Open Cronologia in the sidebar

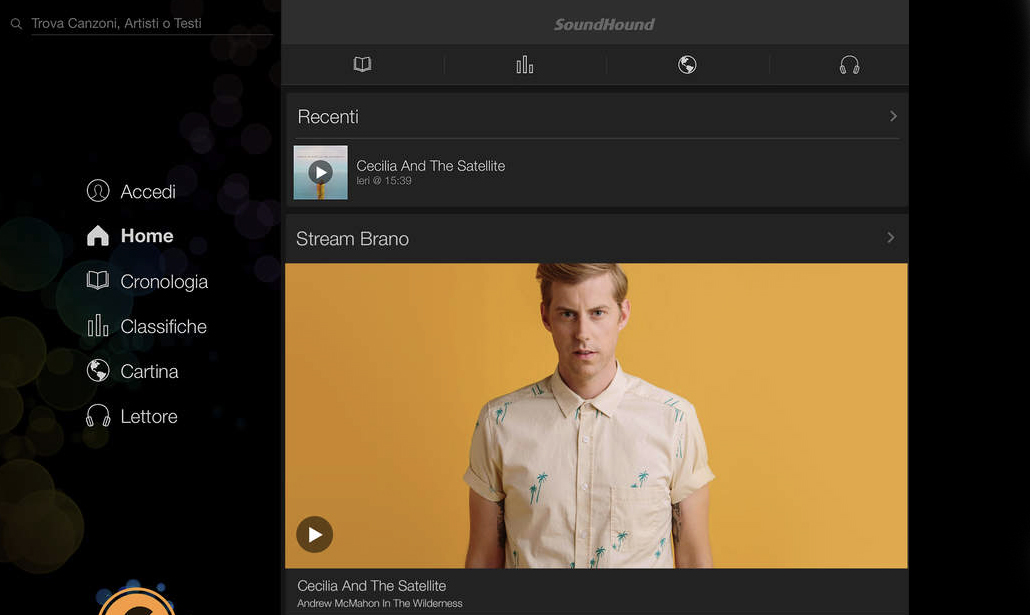click(x=164, y=282)
